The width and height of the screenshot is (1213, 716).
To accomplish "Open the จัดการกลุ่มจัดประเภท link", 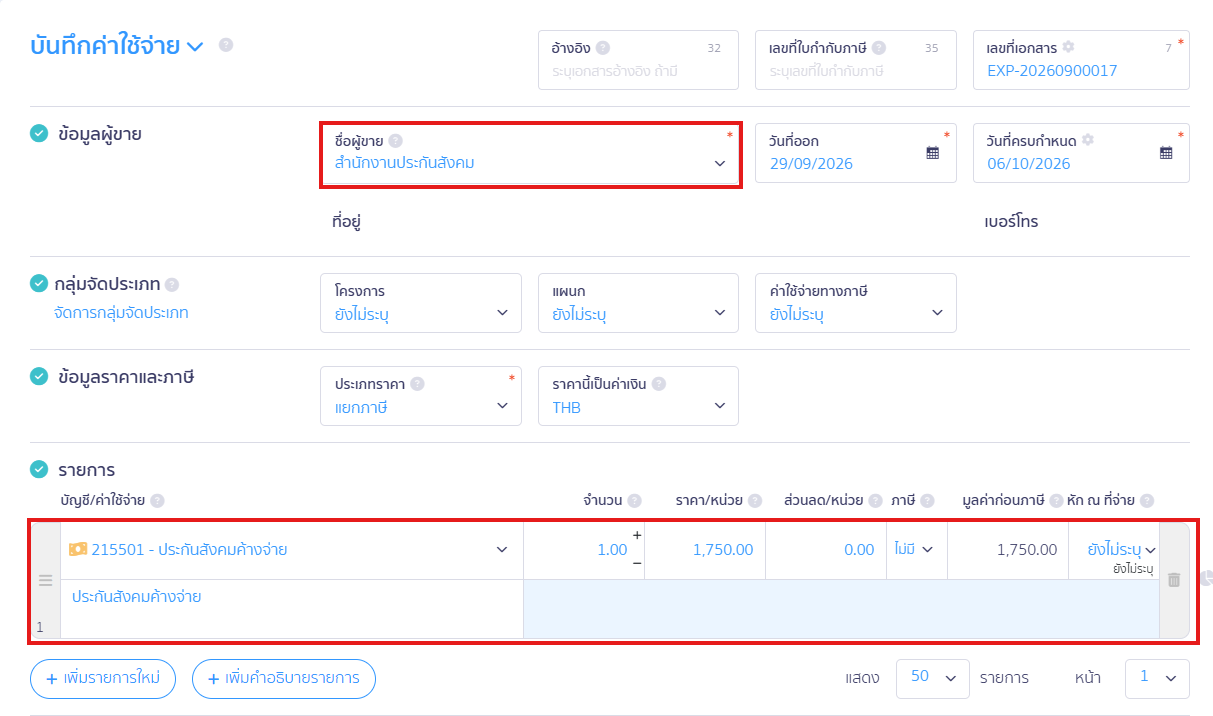I will click(121, 313).
